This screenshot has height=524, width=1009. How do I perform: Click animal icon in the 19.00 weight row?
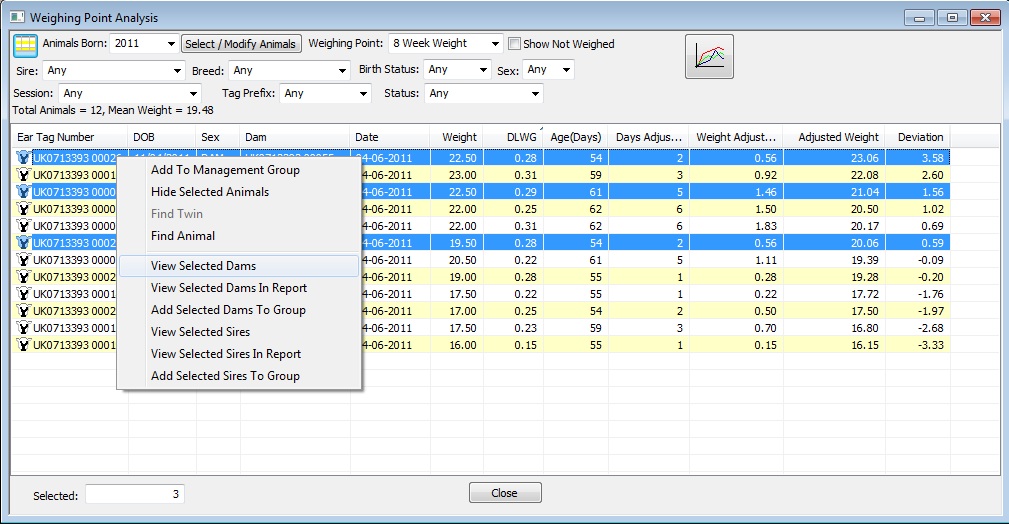[x=24, y=277]
